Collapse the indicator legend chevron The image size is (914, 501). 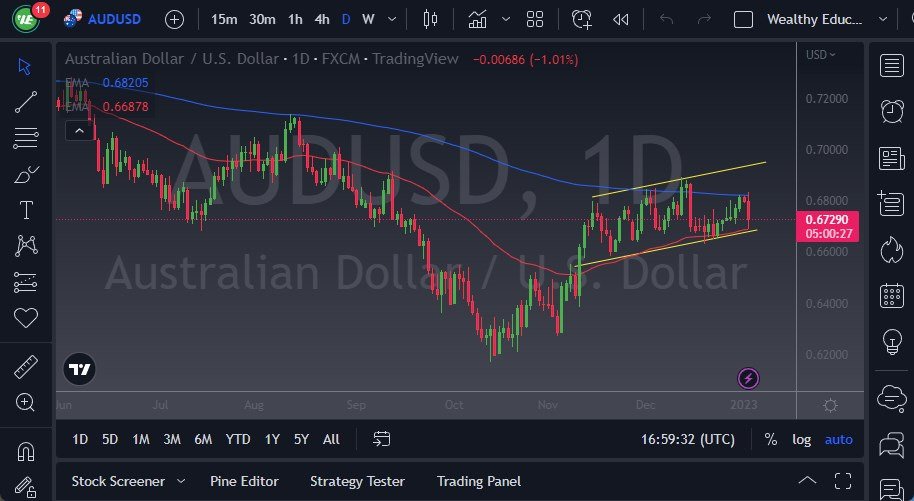79,131
